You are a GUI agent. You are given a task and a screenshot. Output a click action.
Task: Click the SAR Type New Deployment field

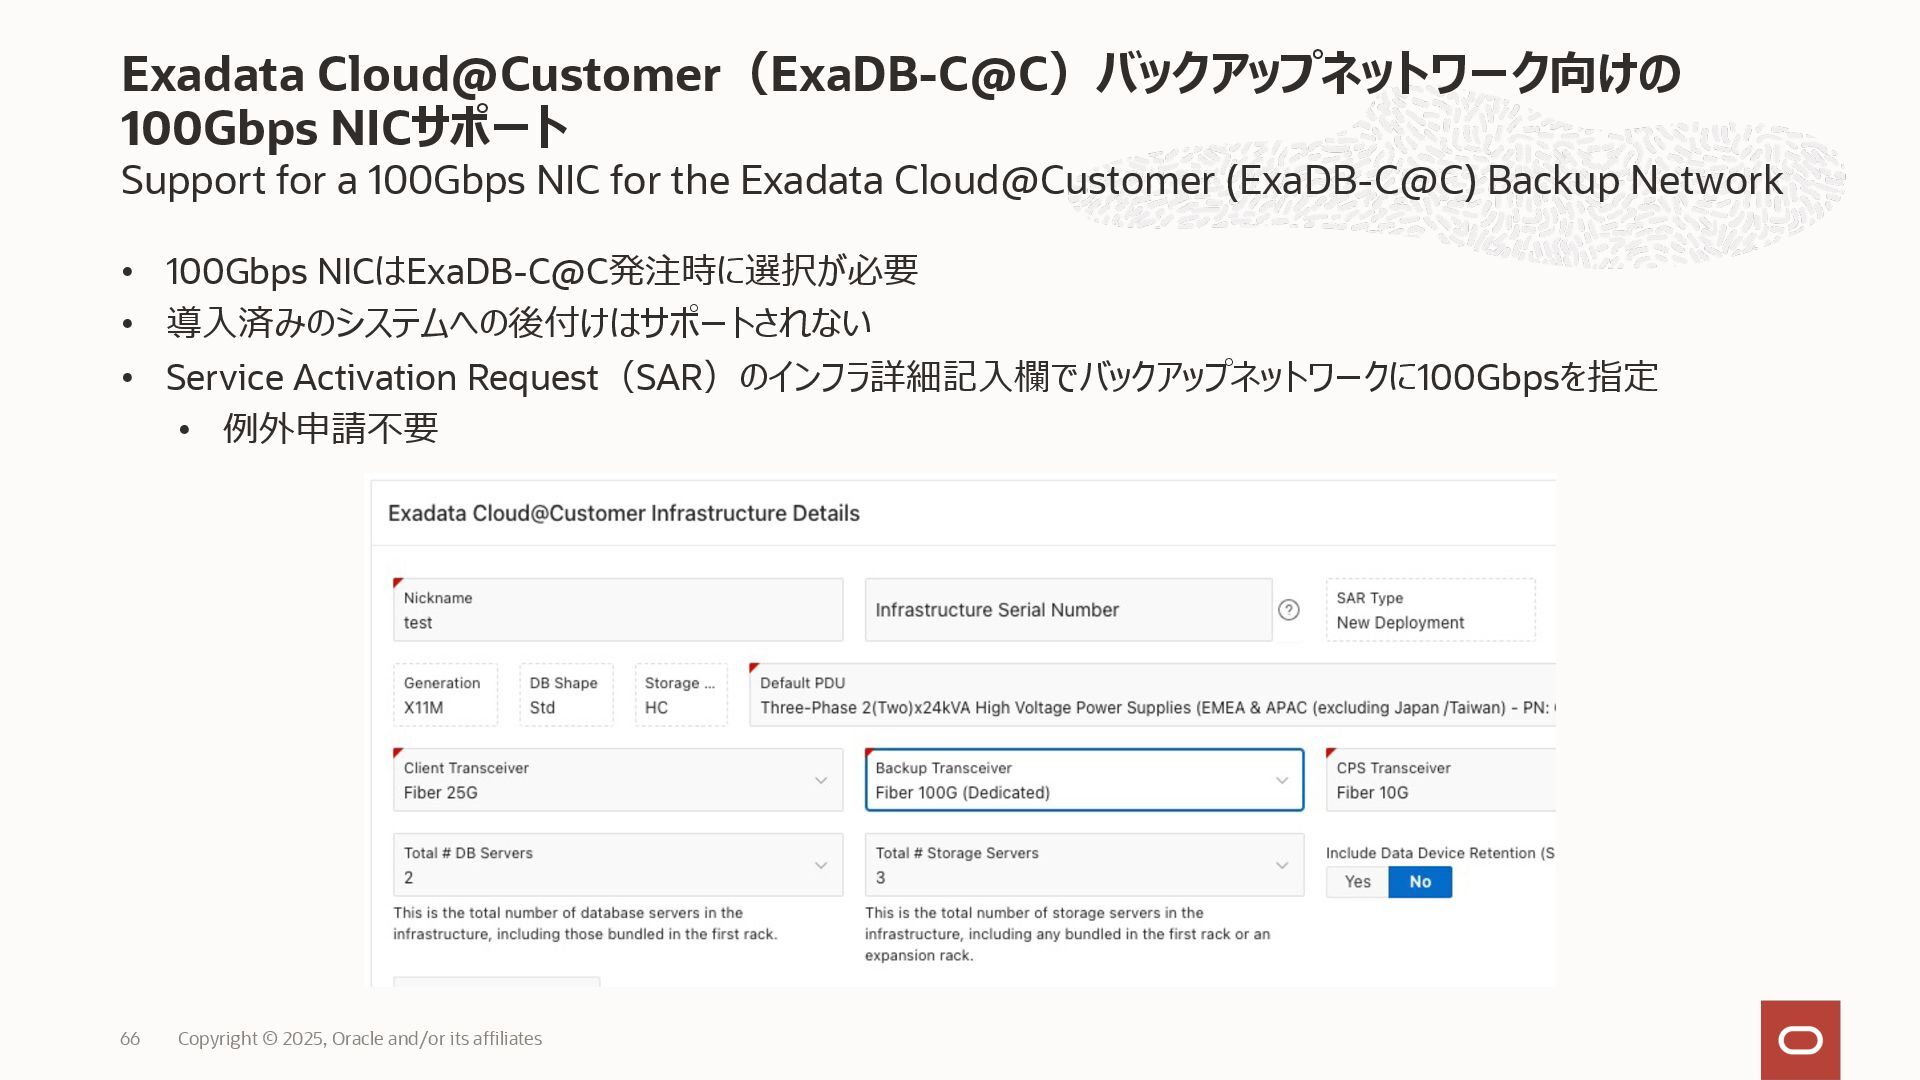[1429, 610]
